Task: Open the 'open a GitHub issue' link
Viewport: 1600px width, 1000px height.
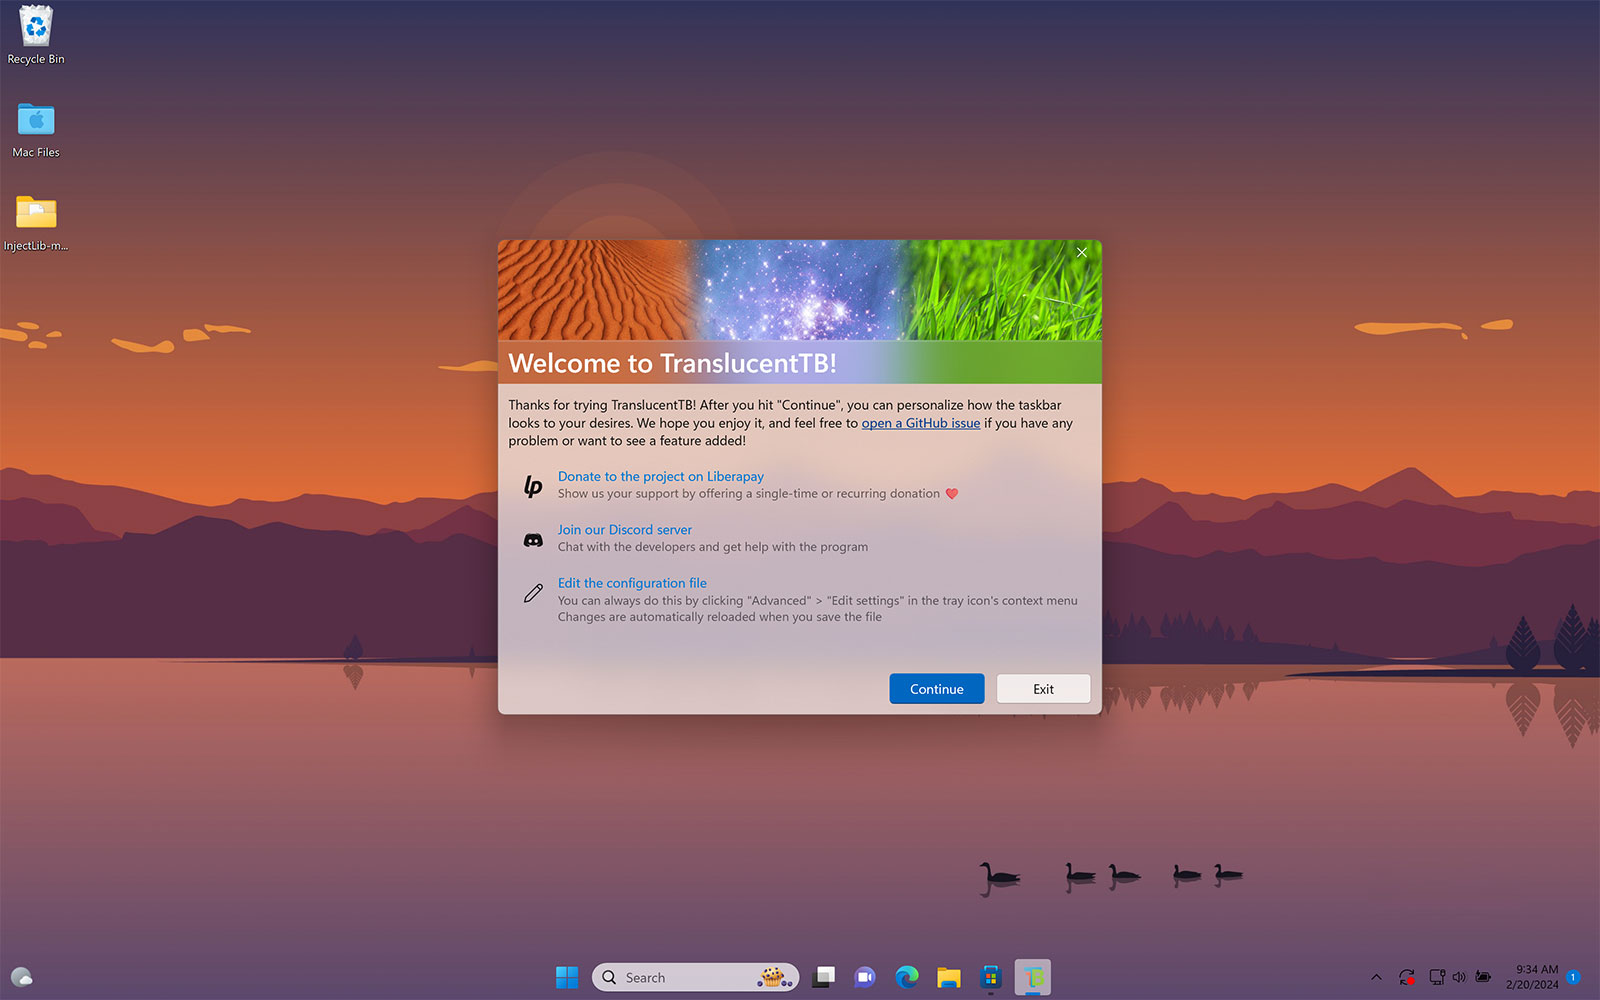Action: pyautogui.click(x=920, y=423)
